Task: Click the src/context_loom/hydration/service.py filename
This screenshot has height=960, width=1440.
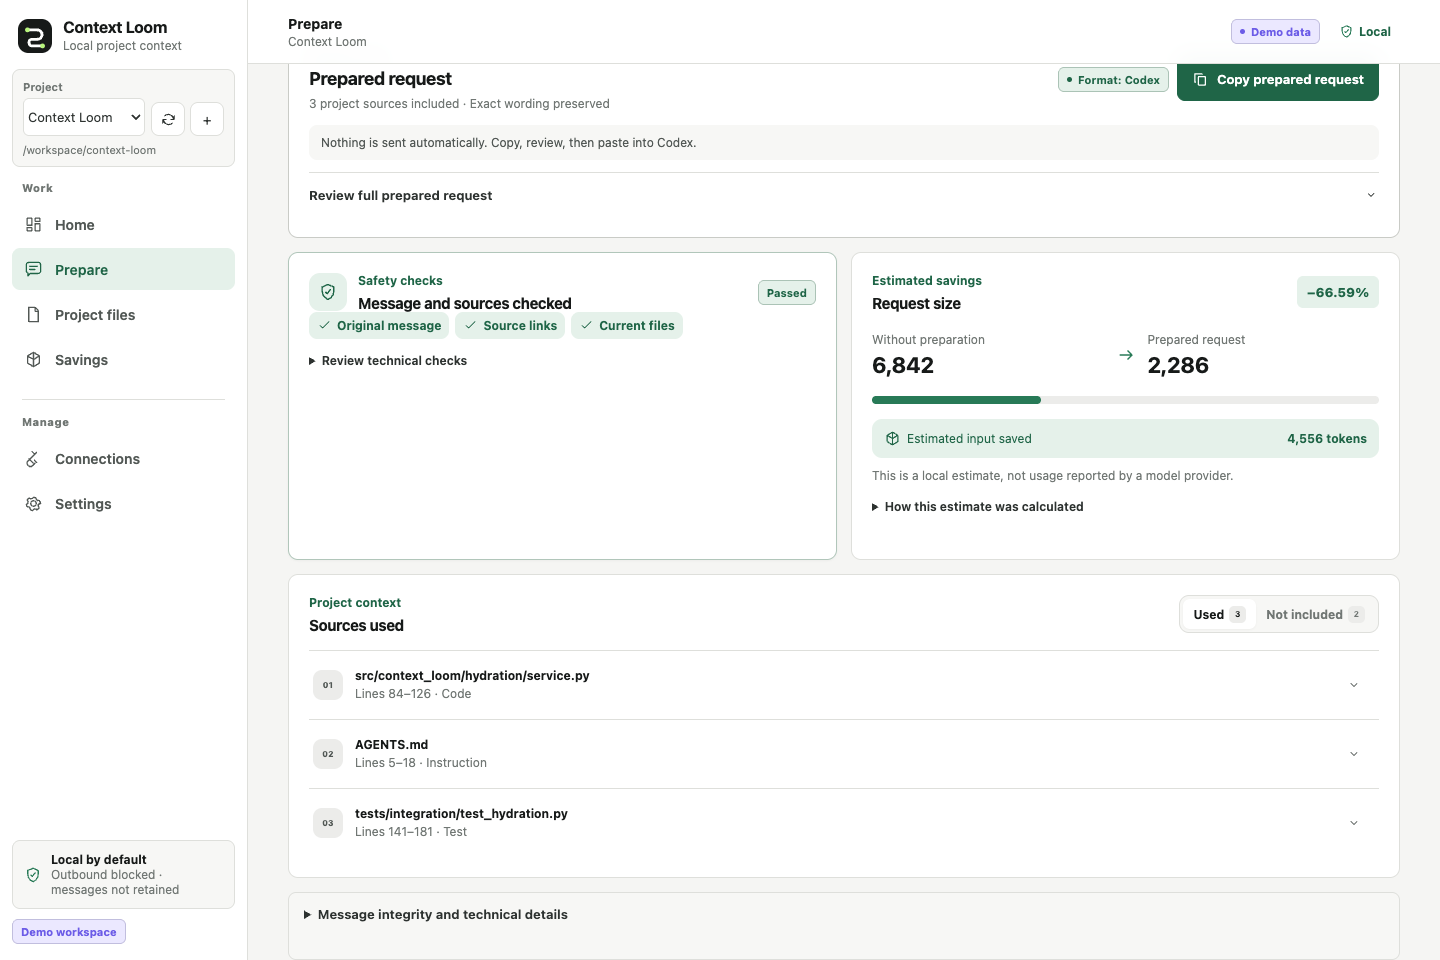Action: [x=472, y=676]
